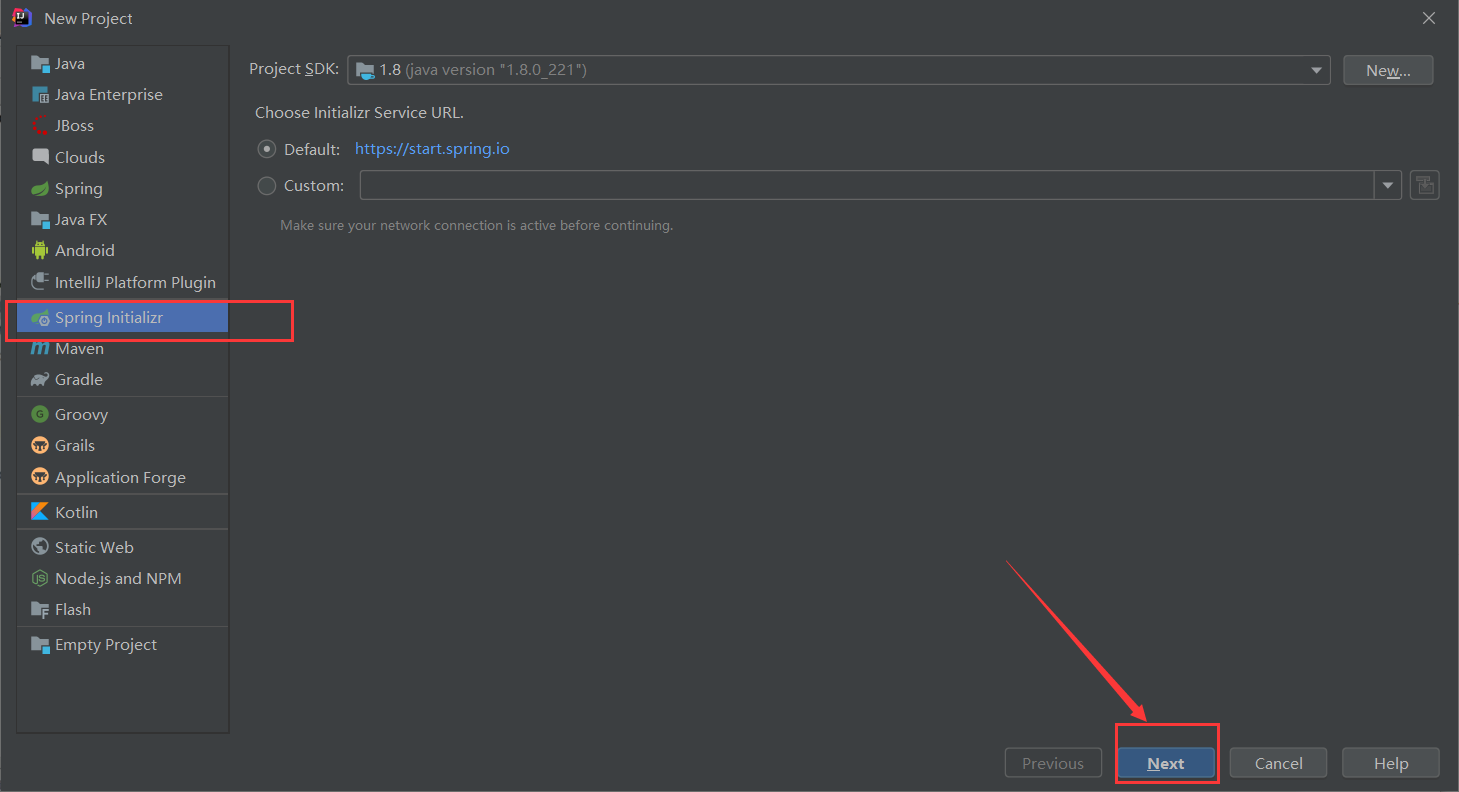Close the New Project dialog
1459x792 pixels.
pyautogui.click(x=1430, y=18)
